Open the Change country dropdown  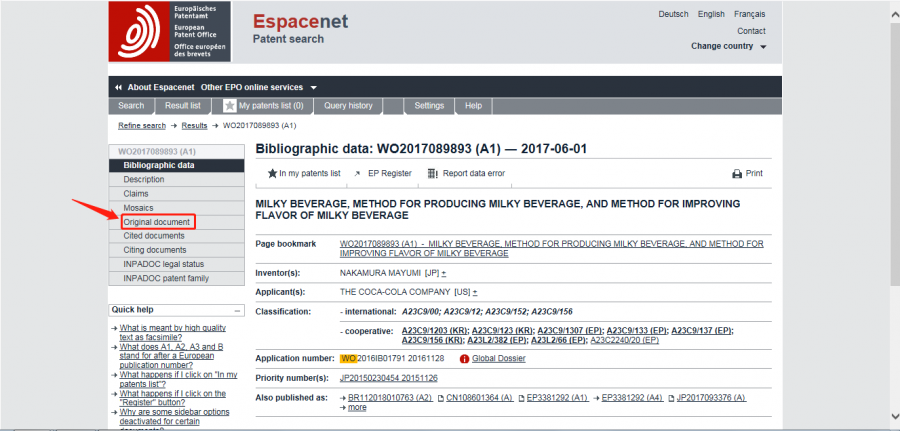[x=728, y=46]
